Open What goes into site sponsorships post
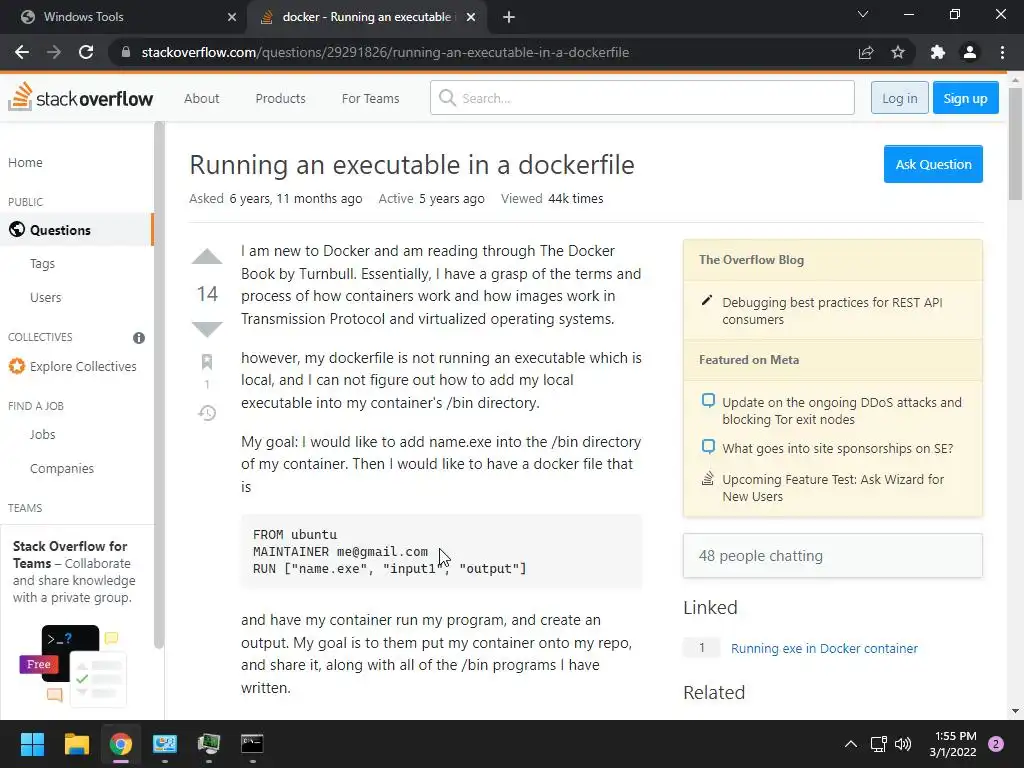This screenshot has height=768, width=1024. 837,449
